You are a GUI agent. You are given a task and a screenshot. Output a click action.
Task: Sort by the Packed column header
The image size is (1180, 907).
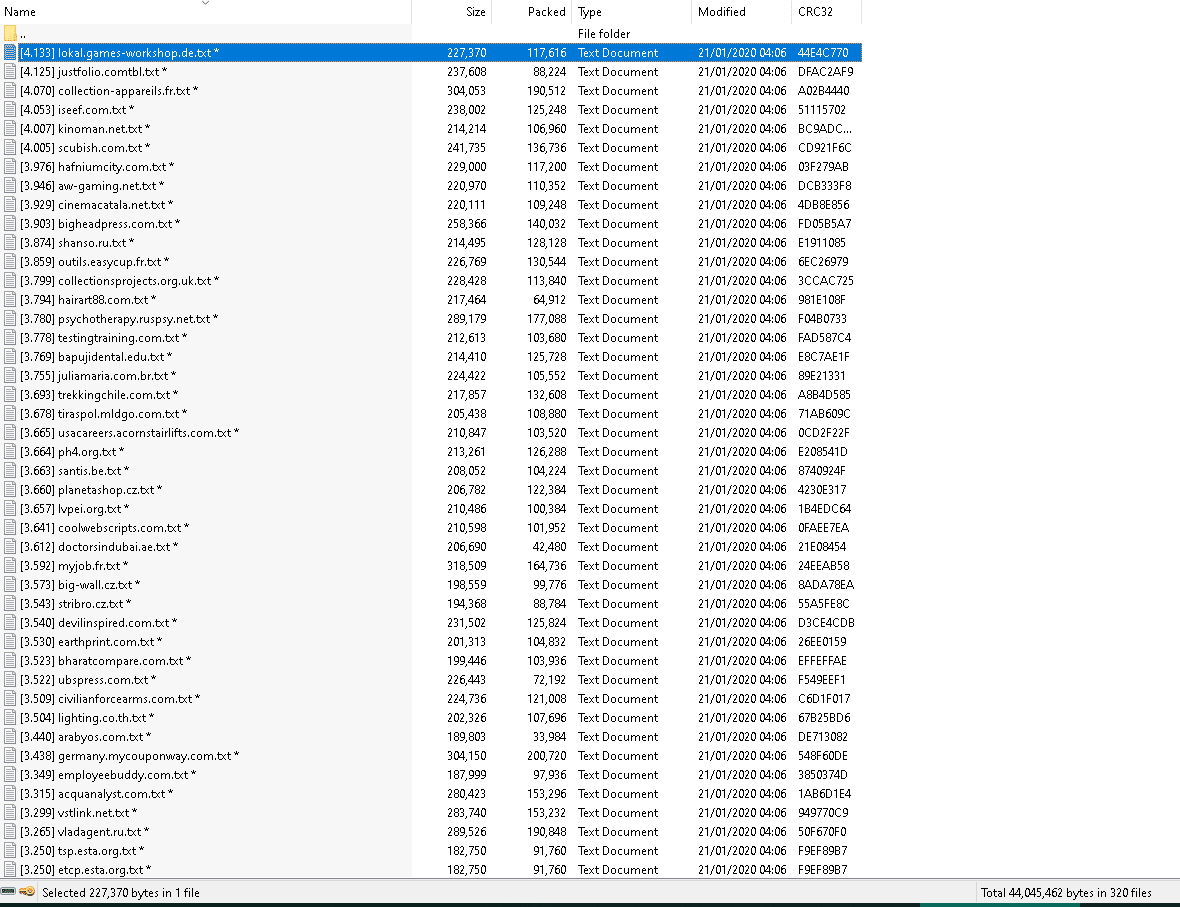(546, 12)
